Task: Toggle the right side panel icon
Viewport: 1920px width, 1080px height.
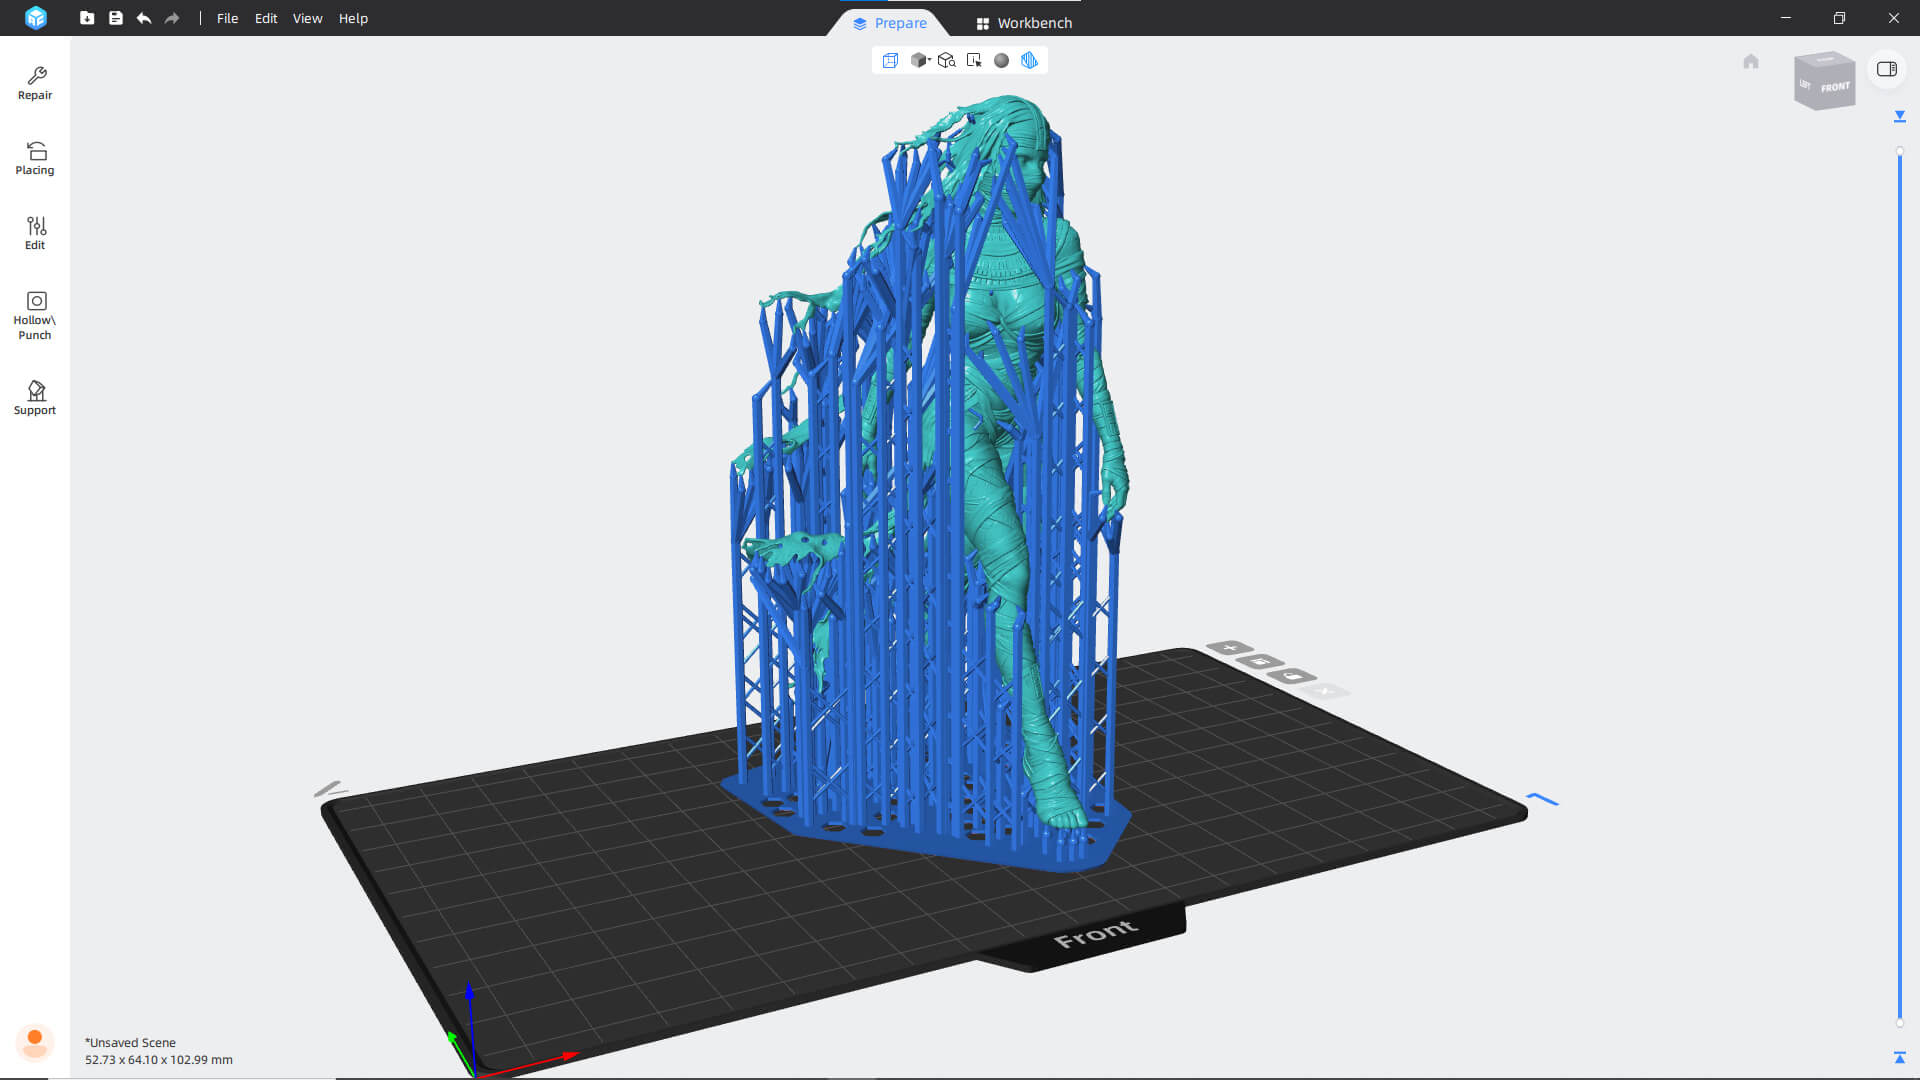Action: [1887, 69]
